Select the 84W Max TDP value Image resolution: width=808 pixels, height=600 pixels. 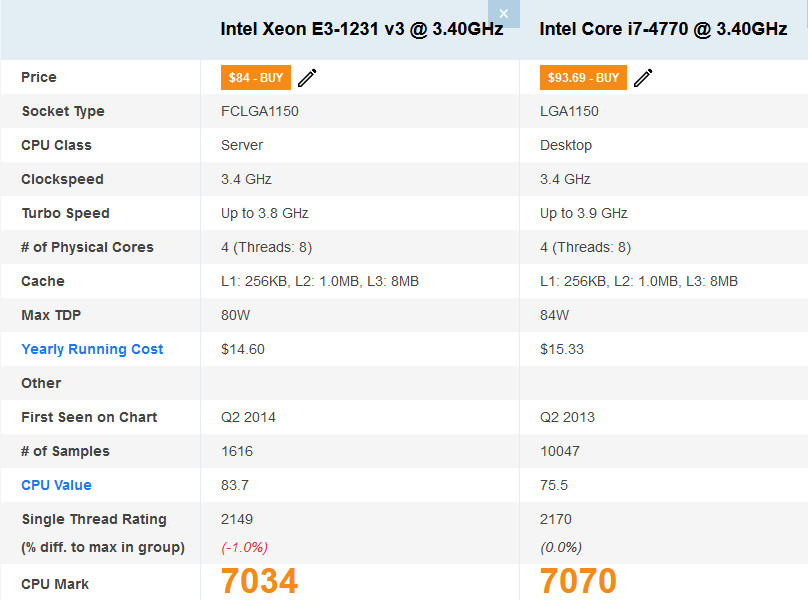click(554, 315)
